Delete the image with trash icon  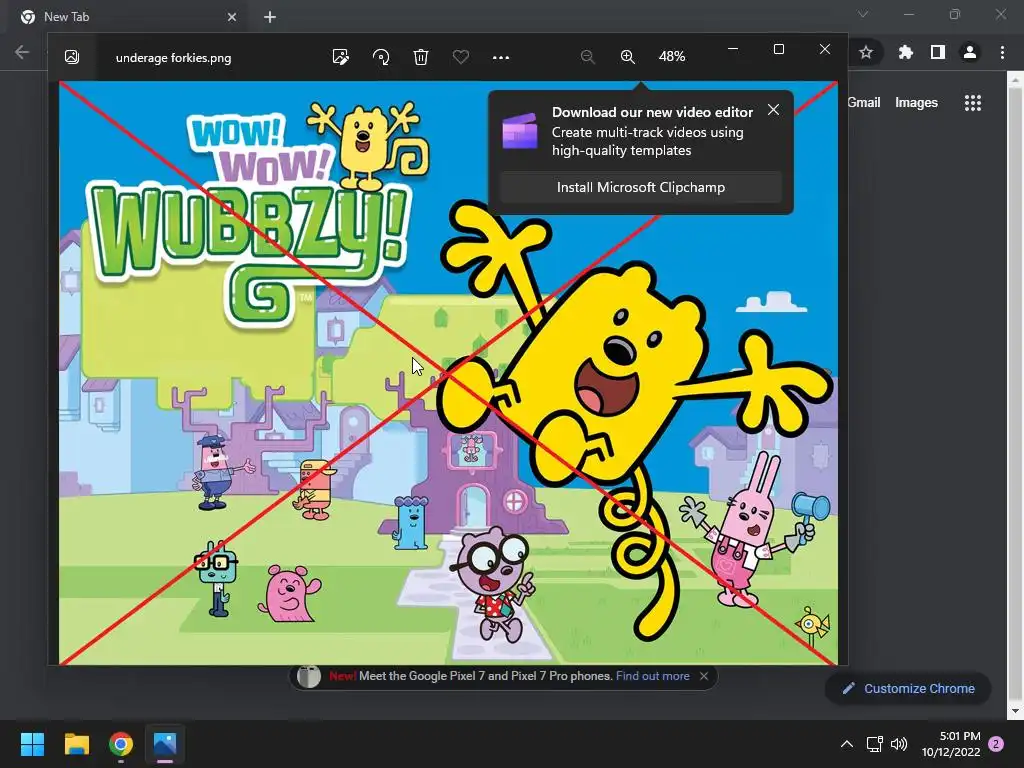tap(421, 57)
